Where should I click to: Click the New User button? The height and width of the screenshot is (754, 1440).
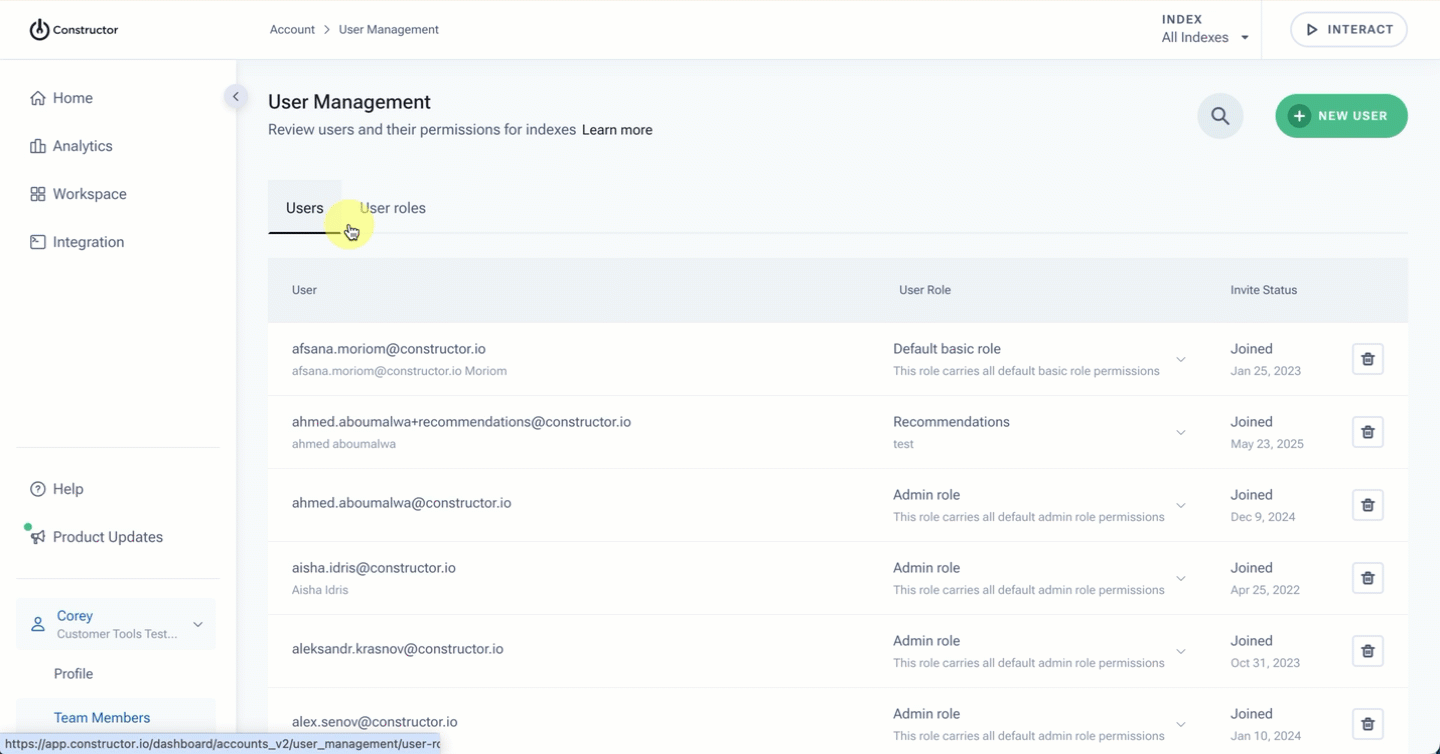pos(1341,116)
